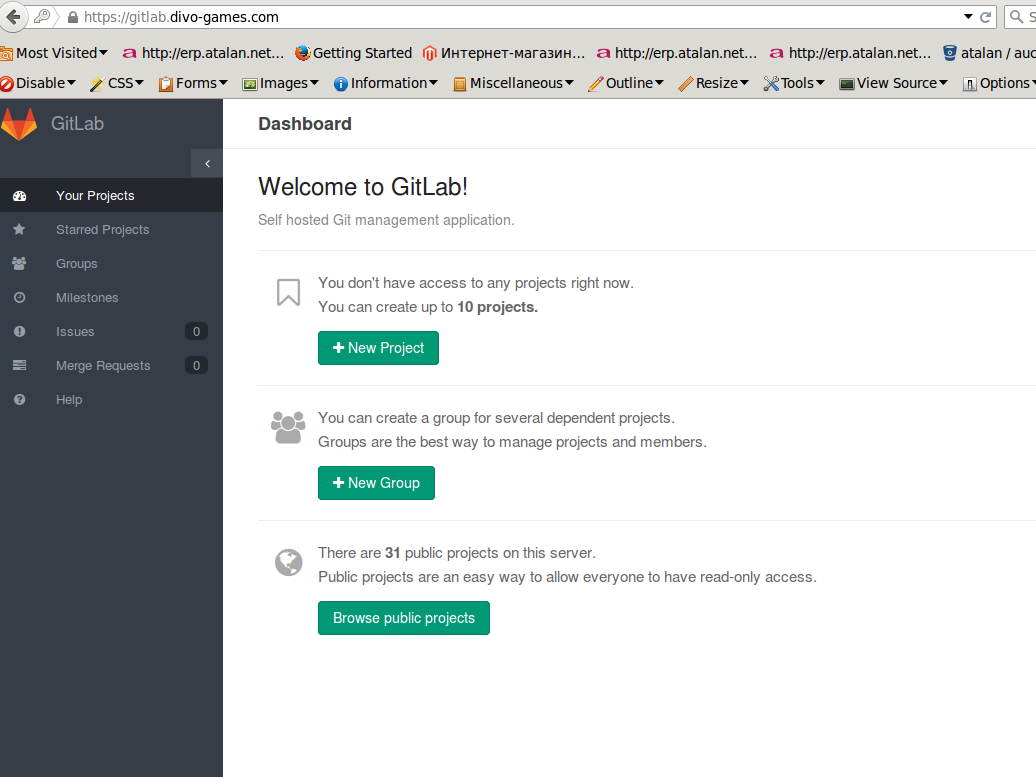1036x777 pixels.
Task: Click the key icon in address bar
Action: pos(42,17)
